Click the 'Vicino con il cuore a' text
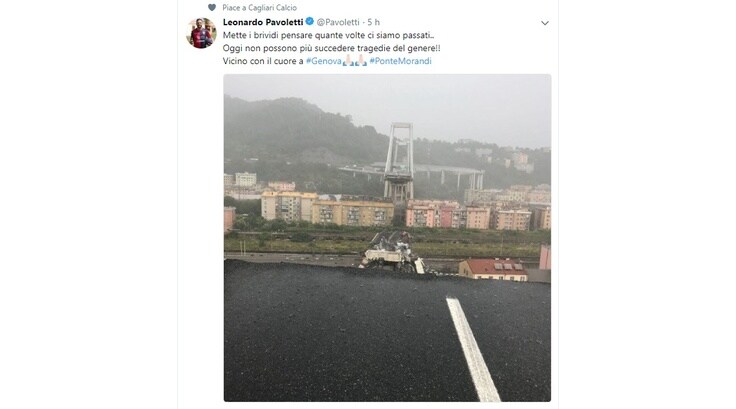The image size is (736, 409). click(263, 61)
